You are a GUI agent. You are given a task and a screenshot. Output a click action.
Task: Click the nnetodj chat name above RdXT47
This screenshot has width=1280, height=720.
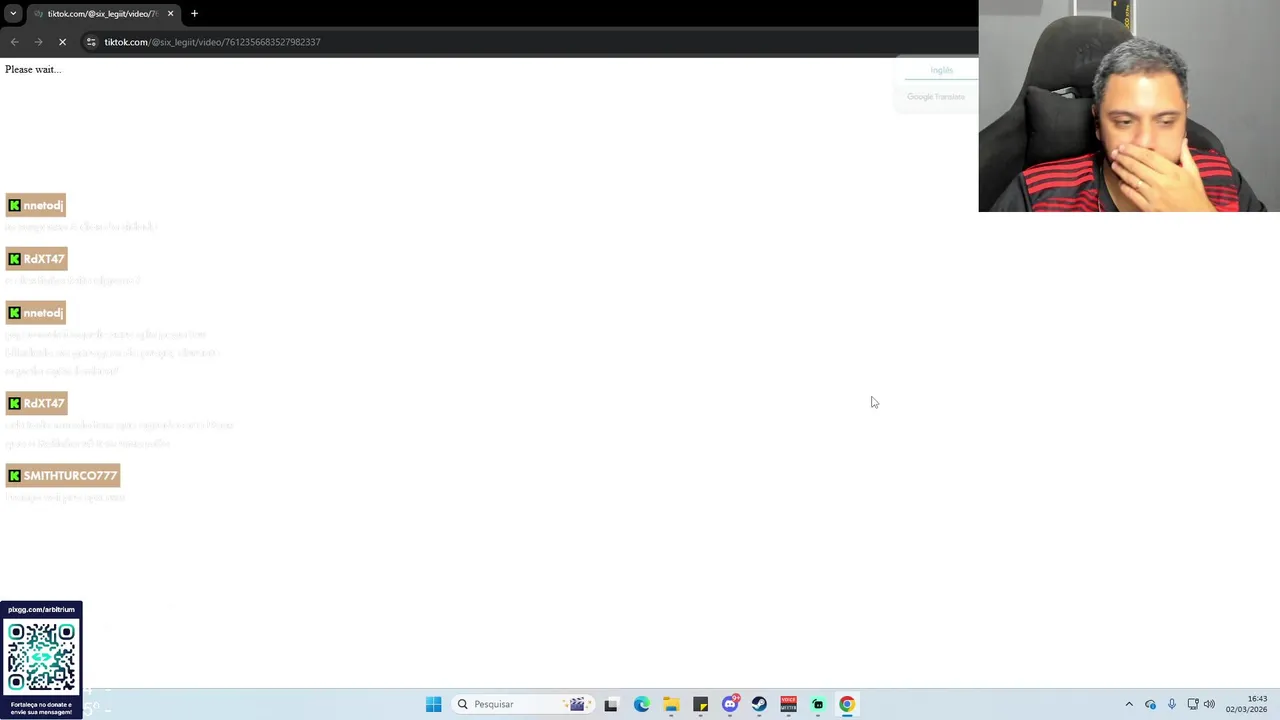(36, 205)
